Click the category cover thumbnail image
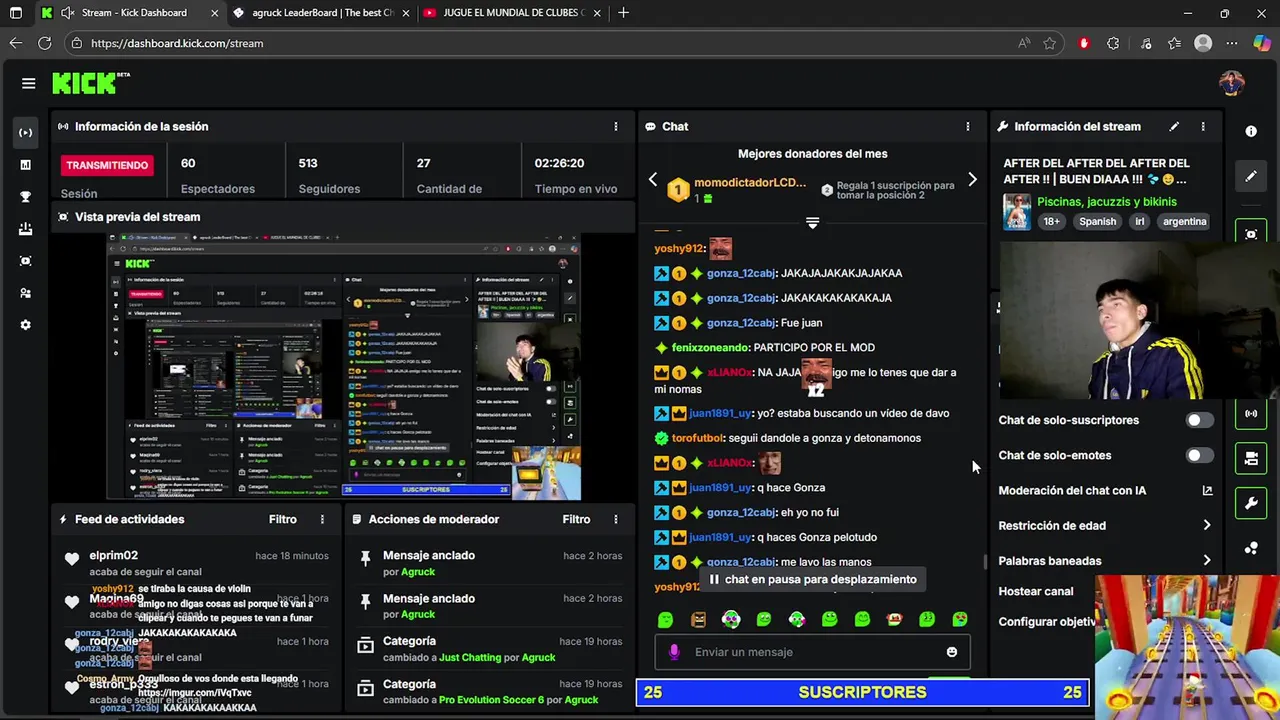This screenshot has width=1280, height=720. click(x=1017, y=212)
